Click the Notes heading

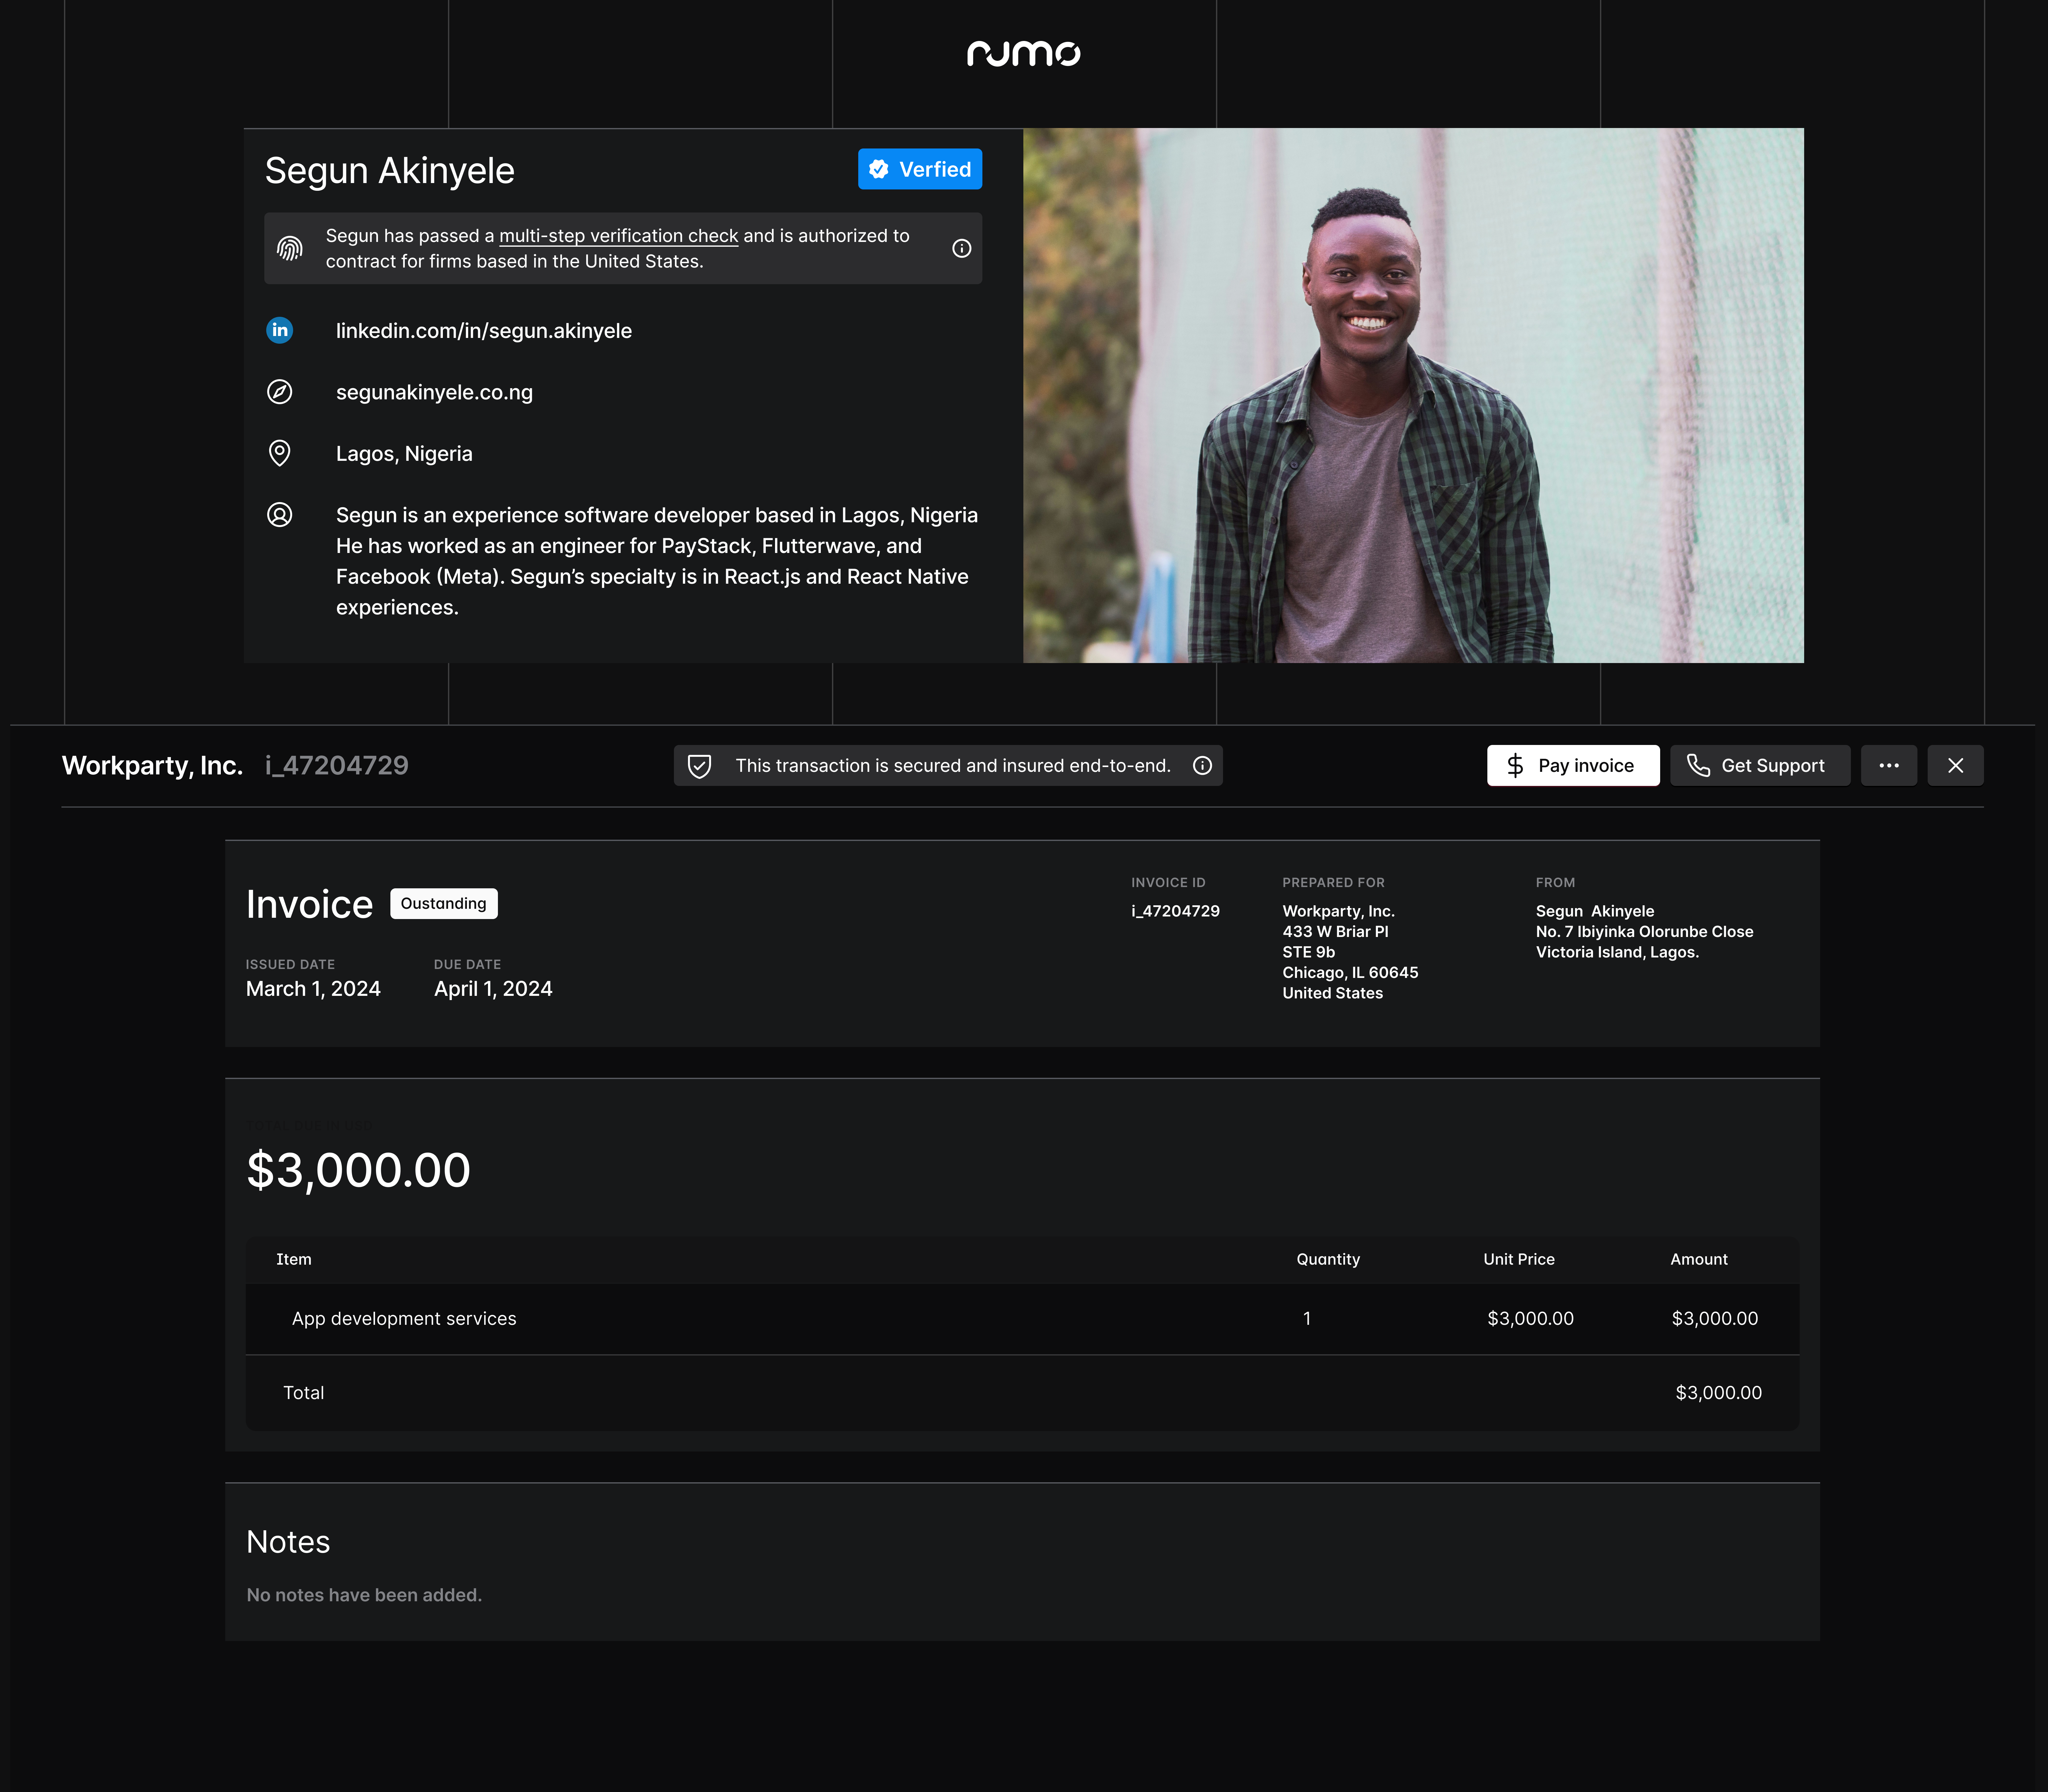[x=288, y=1542]
